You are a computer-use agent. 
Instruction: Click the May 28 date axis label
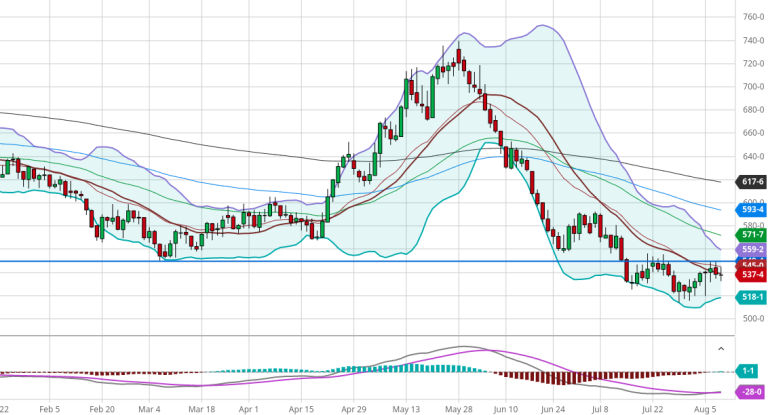point(459,409)
